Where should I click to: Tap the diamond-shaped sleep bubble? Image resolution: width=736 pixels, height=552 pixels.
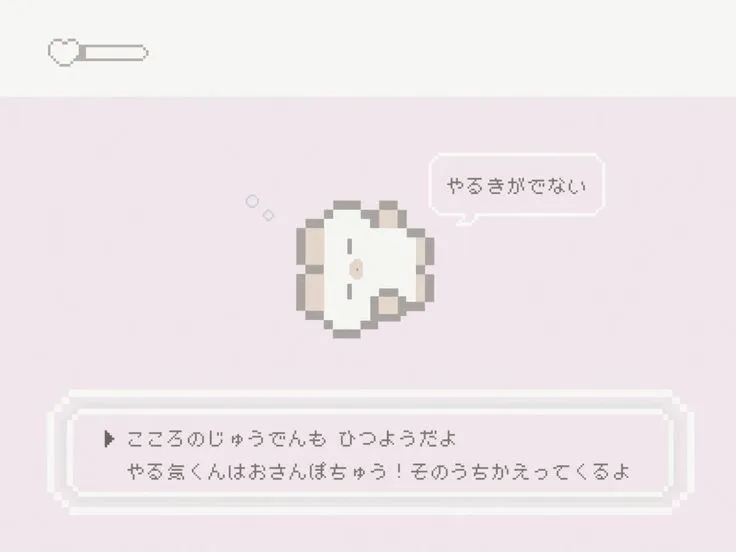pyautogui.click(x=268, y=215)
